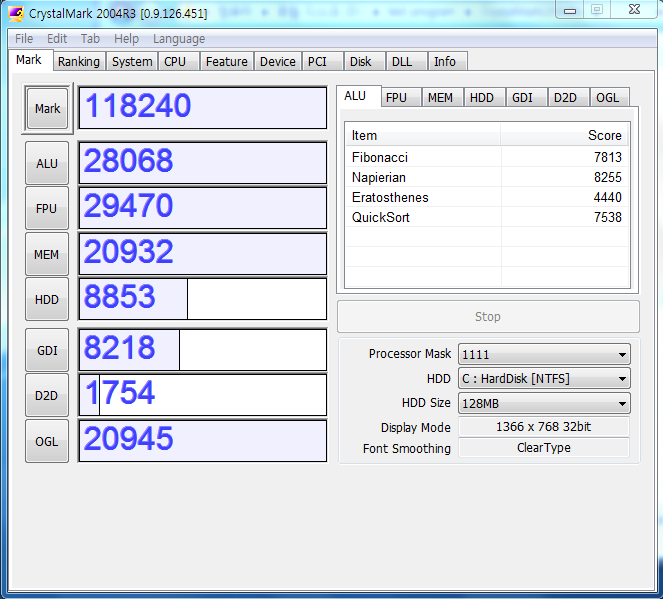Select the Eratosthenes row

point(488,197)
